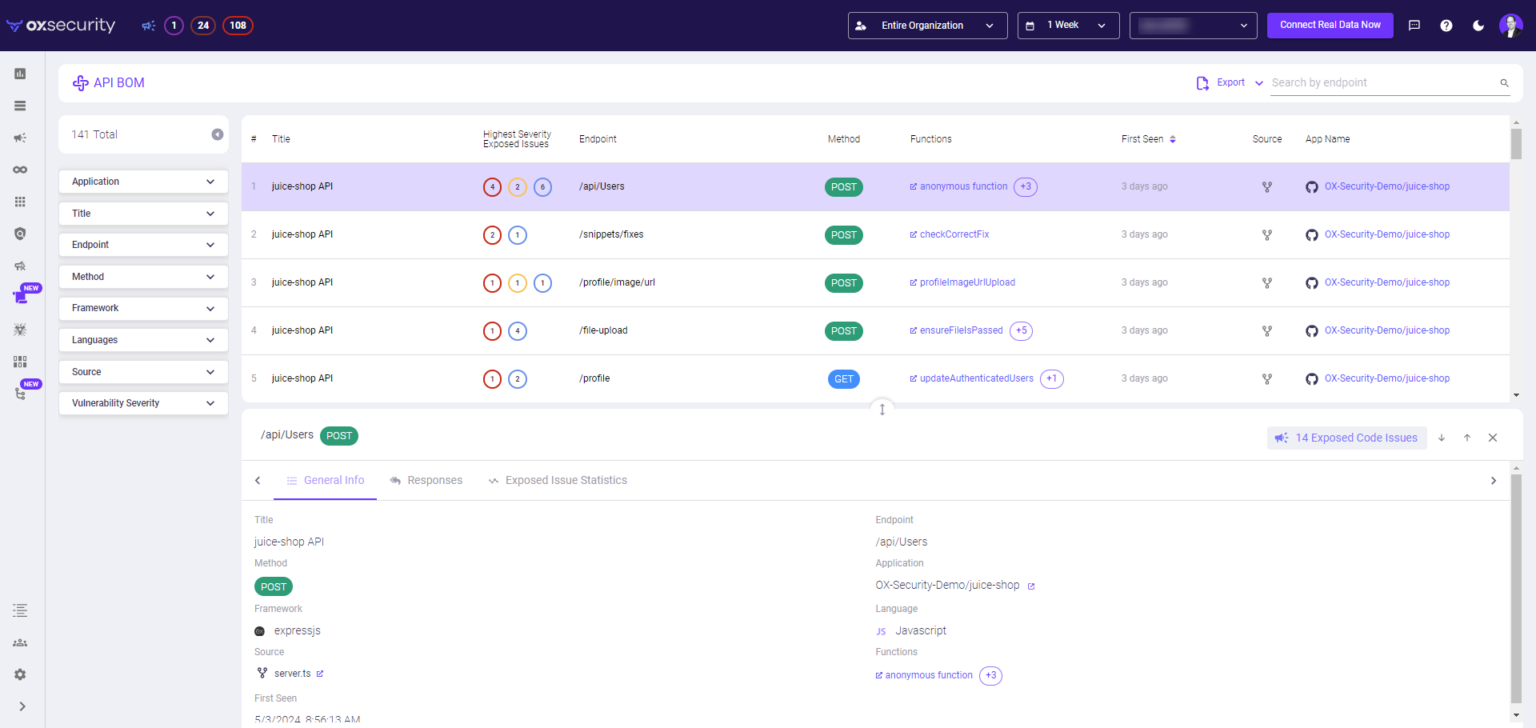This screenshot has height=728, width=1536.
Task: Click the magnifier icon in the endpoint search box
Action: (1504, 83)
